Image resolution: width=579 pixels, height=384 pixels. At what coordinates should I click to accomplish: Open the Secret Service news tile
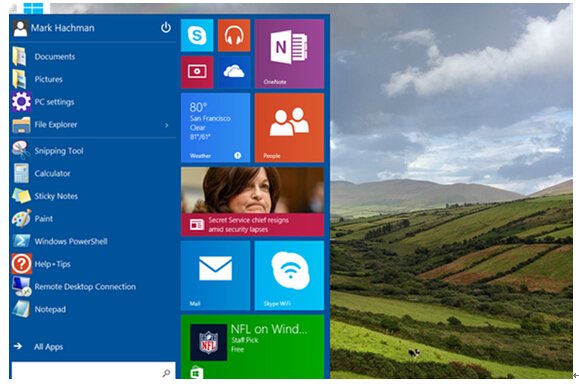click(252, 202)
